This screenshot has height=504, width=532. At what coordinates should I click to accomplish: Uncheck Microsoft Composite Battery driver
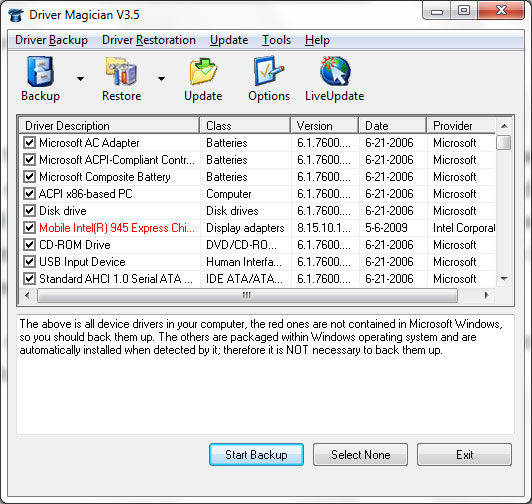click(x=30, y=176)
